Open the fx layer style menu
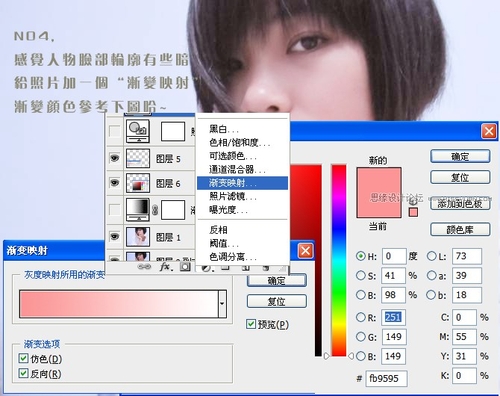Screen dimensions: 500x396 [166, 267]
